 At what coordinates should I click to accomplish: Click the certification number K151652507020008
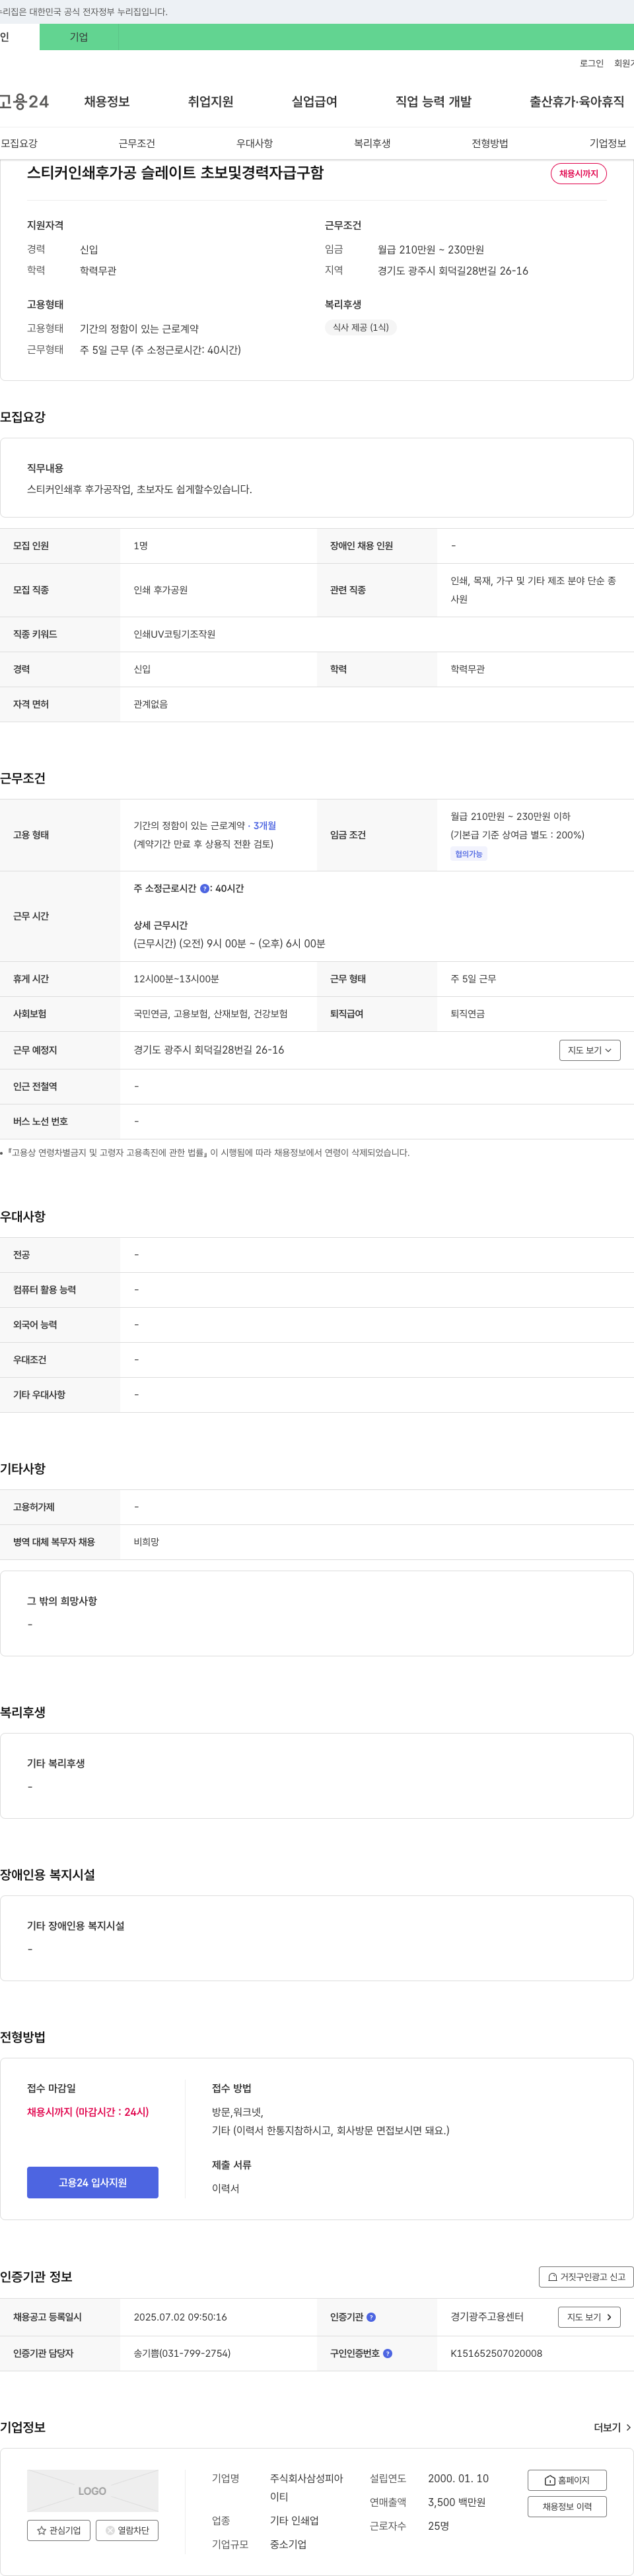tap(496, 2353)
